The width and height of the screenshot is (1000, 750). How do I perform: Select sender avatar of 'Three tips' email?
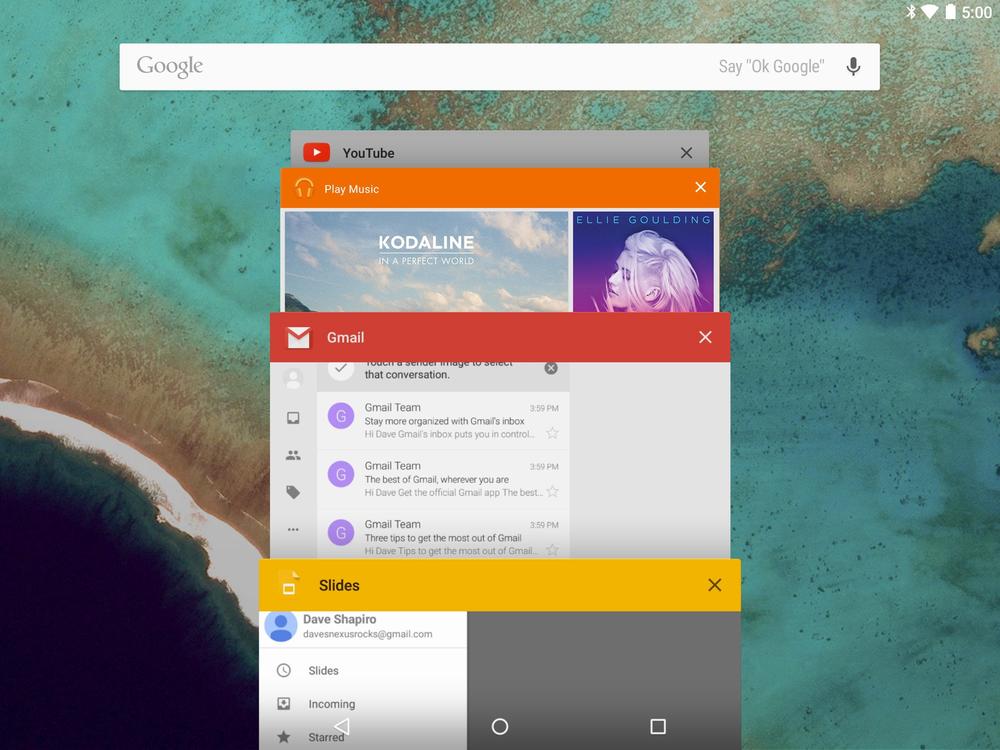point(341,533)
